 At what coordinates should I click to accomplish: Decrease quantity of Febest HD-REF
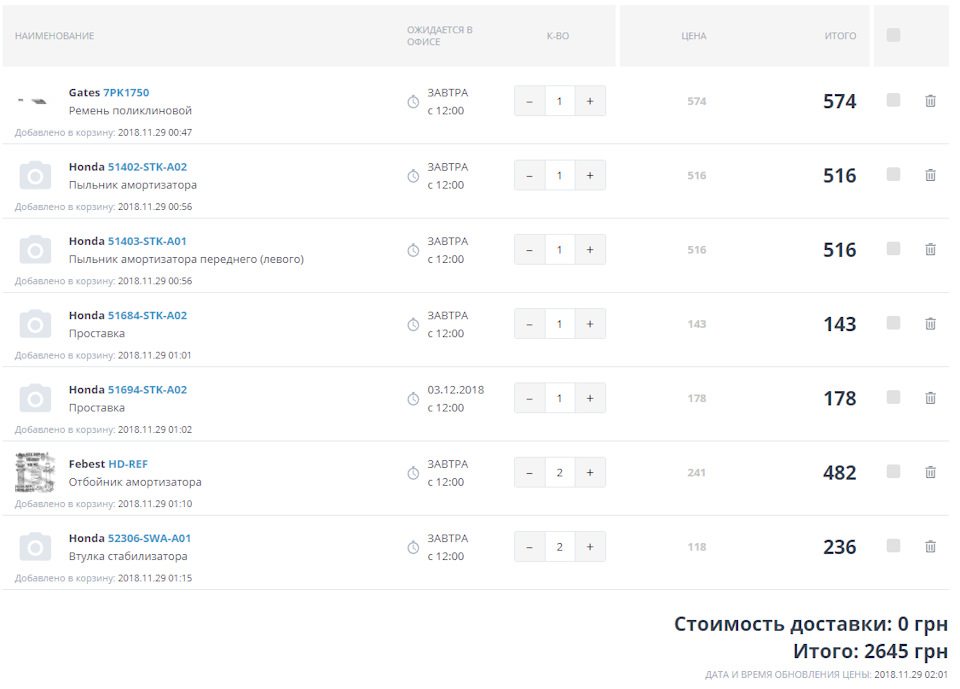pyautogui.click(x=529, y=472)
